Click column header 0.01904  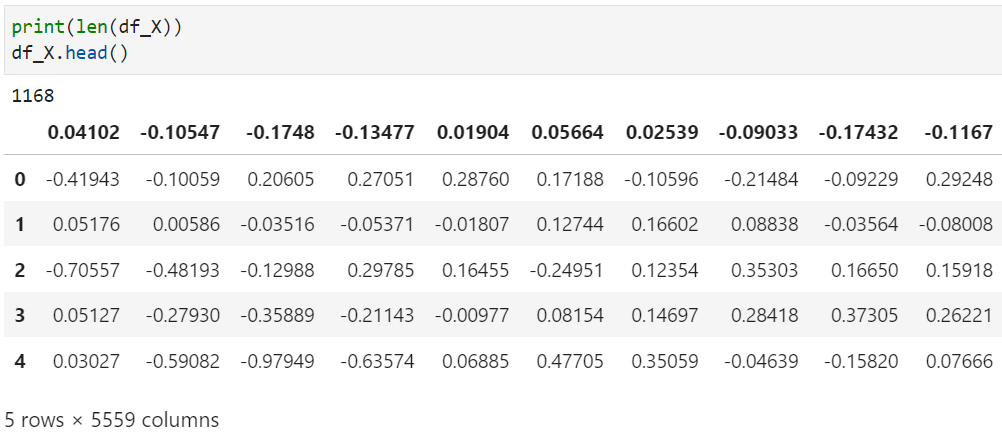[473, 132]
